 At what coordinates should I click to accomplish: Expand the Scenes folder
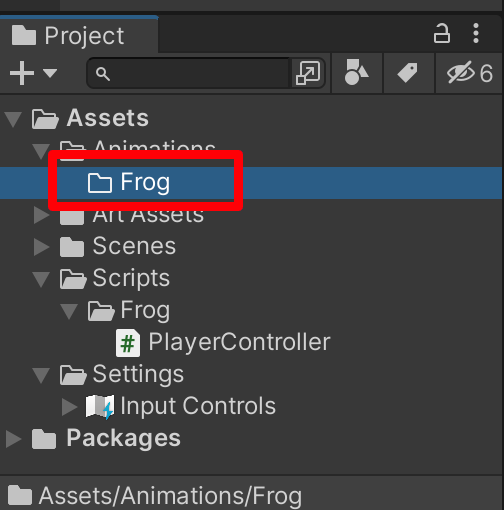click(41, 247)
